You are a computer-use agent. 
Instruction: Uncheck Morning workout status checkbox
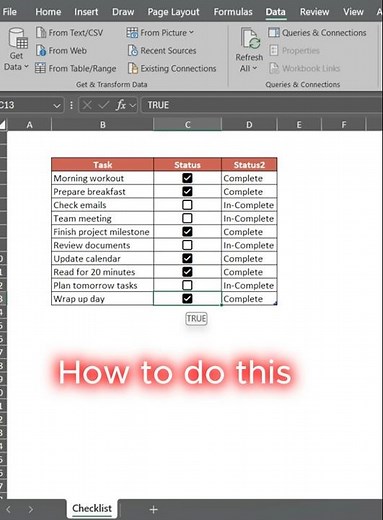pos(187,178)
